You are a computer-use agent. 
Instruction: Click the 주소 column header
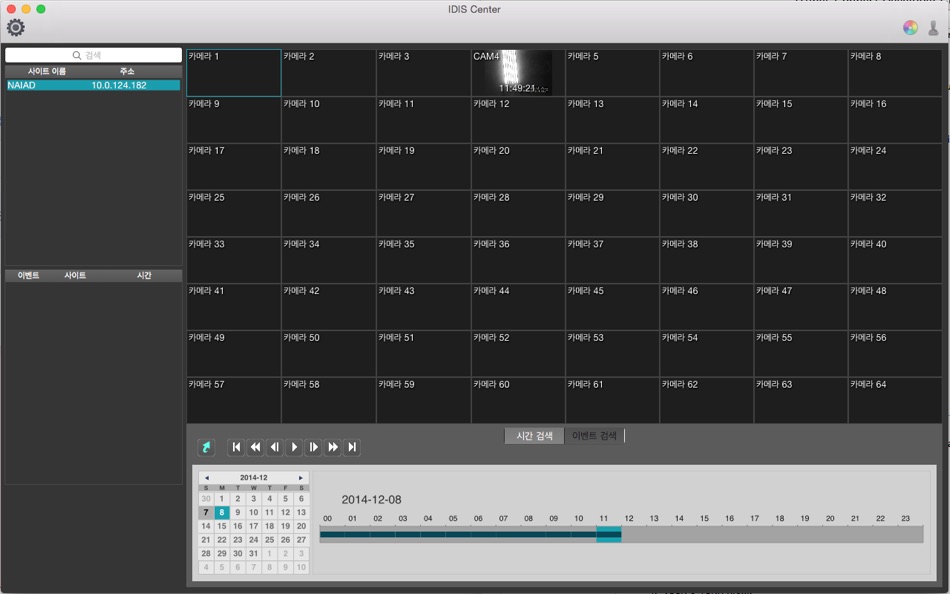tap(127, 72)
